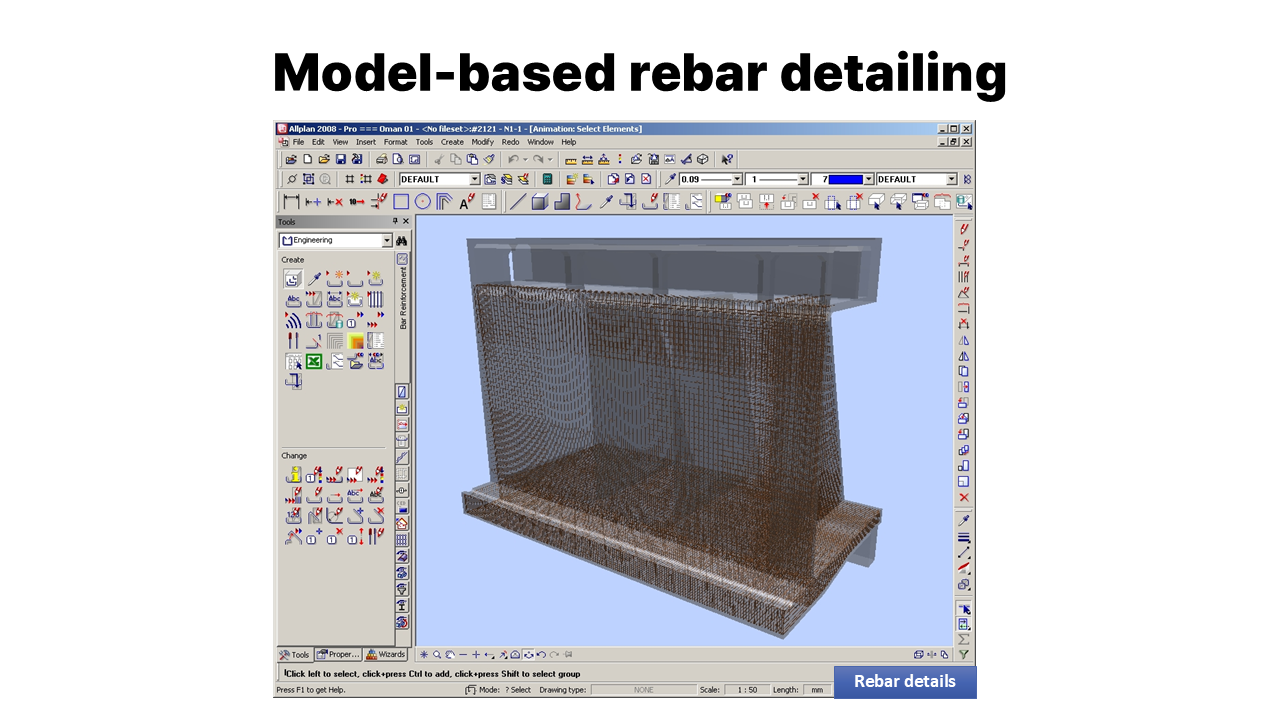Open the Create menu
Viewport: 1280px width, 720px height.
point(452,142)
